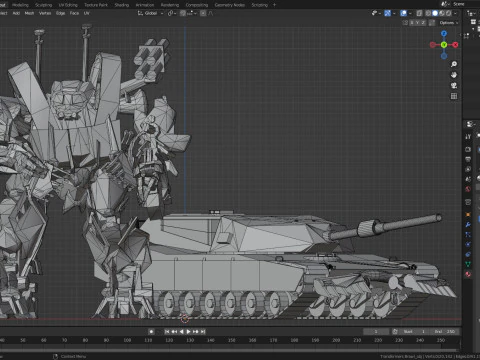The image size is (480, 360).
Task: Open the gizmo options dropdown arrow
Action: [394, 13]
